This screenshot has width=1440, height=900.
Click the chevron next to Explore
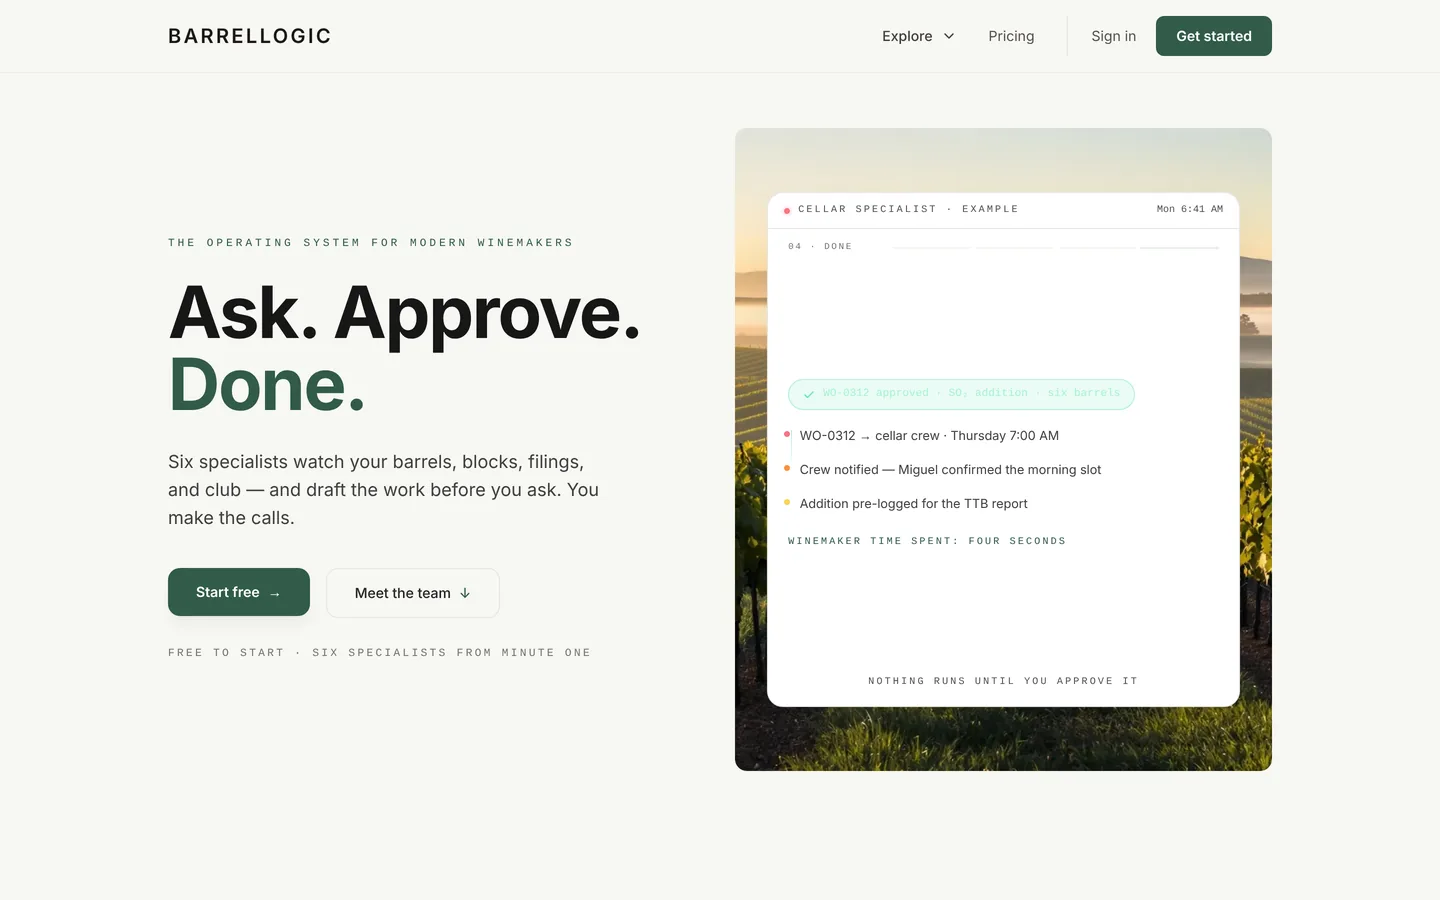pos(949,36)
